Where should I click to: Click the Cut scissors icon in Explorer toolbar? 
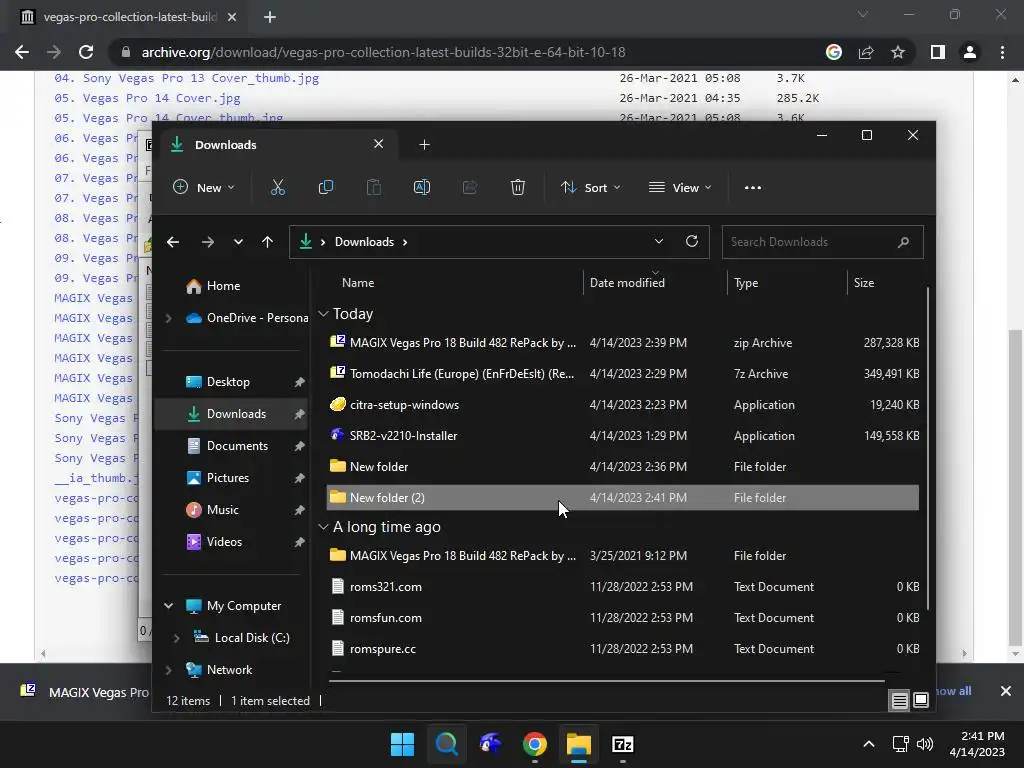pyautogui.click(x=278, y=188)
